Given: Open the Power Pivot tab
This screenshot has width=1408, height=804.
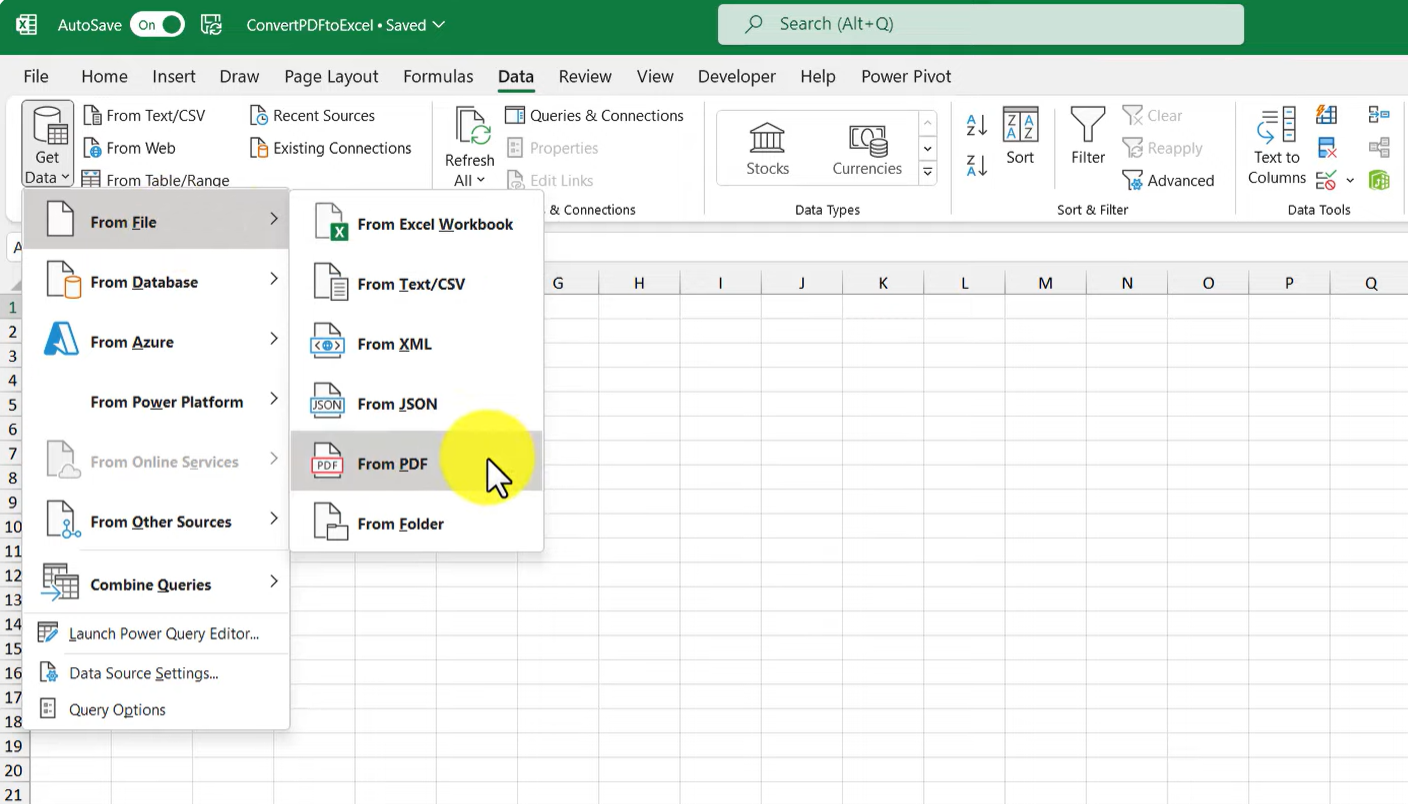Looking at the screenshot, I should [906, 76].
